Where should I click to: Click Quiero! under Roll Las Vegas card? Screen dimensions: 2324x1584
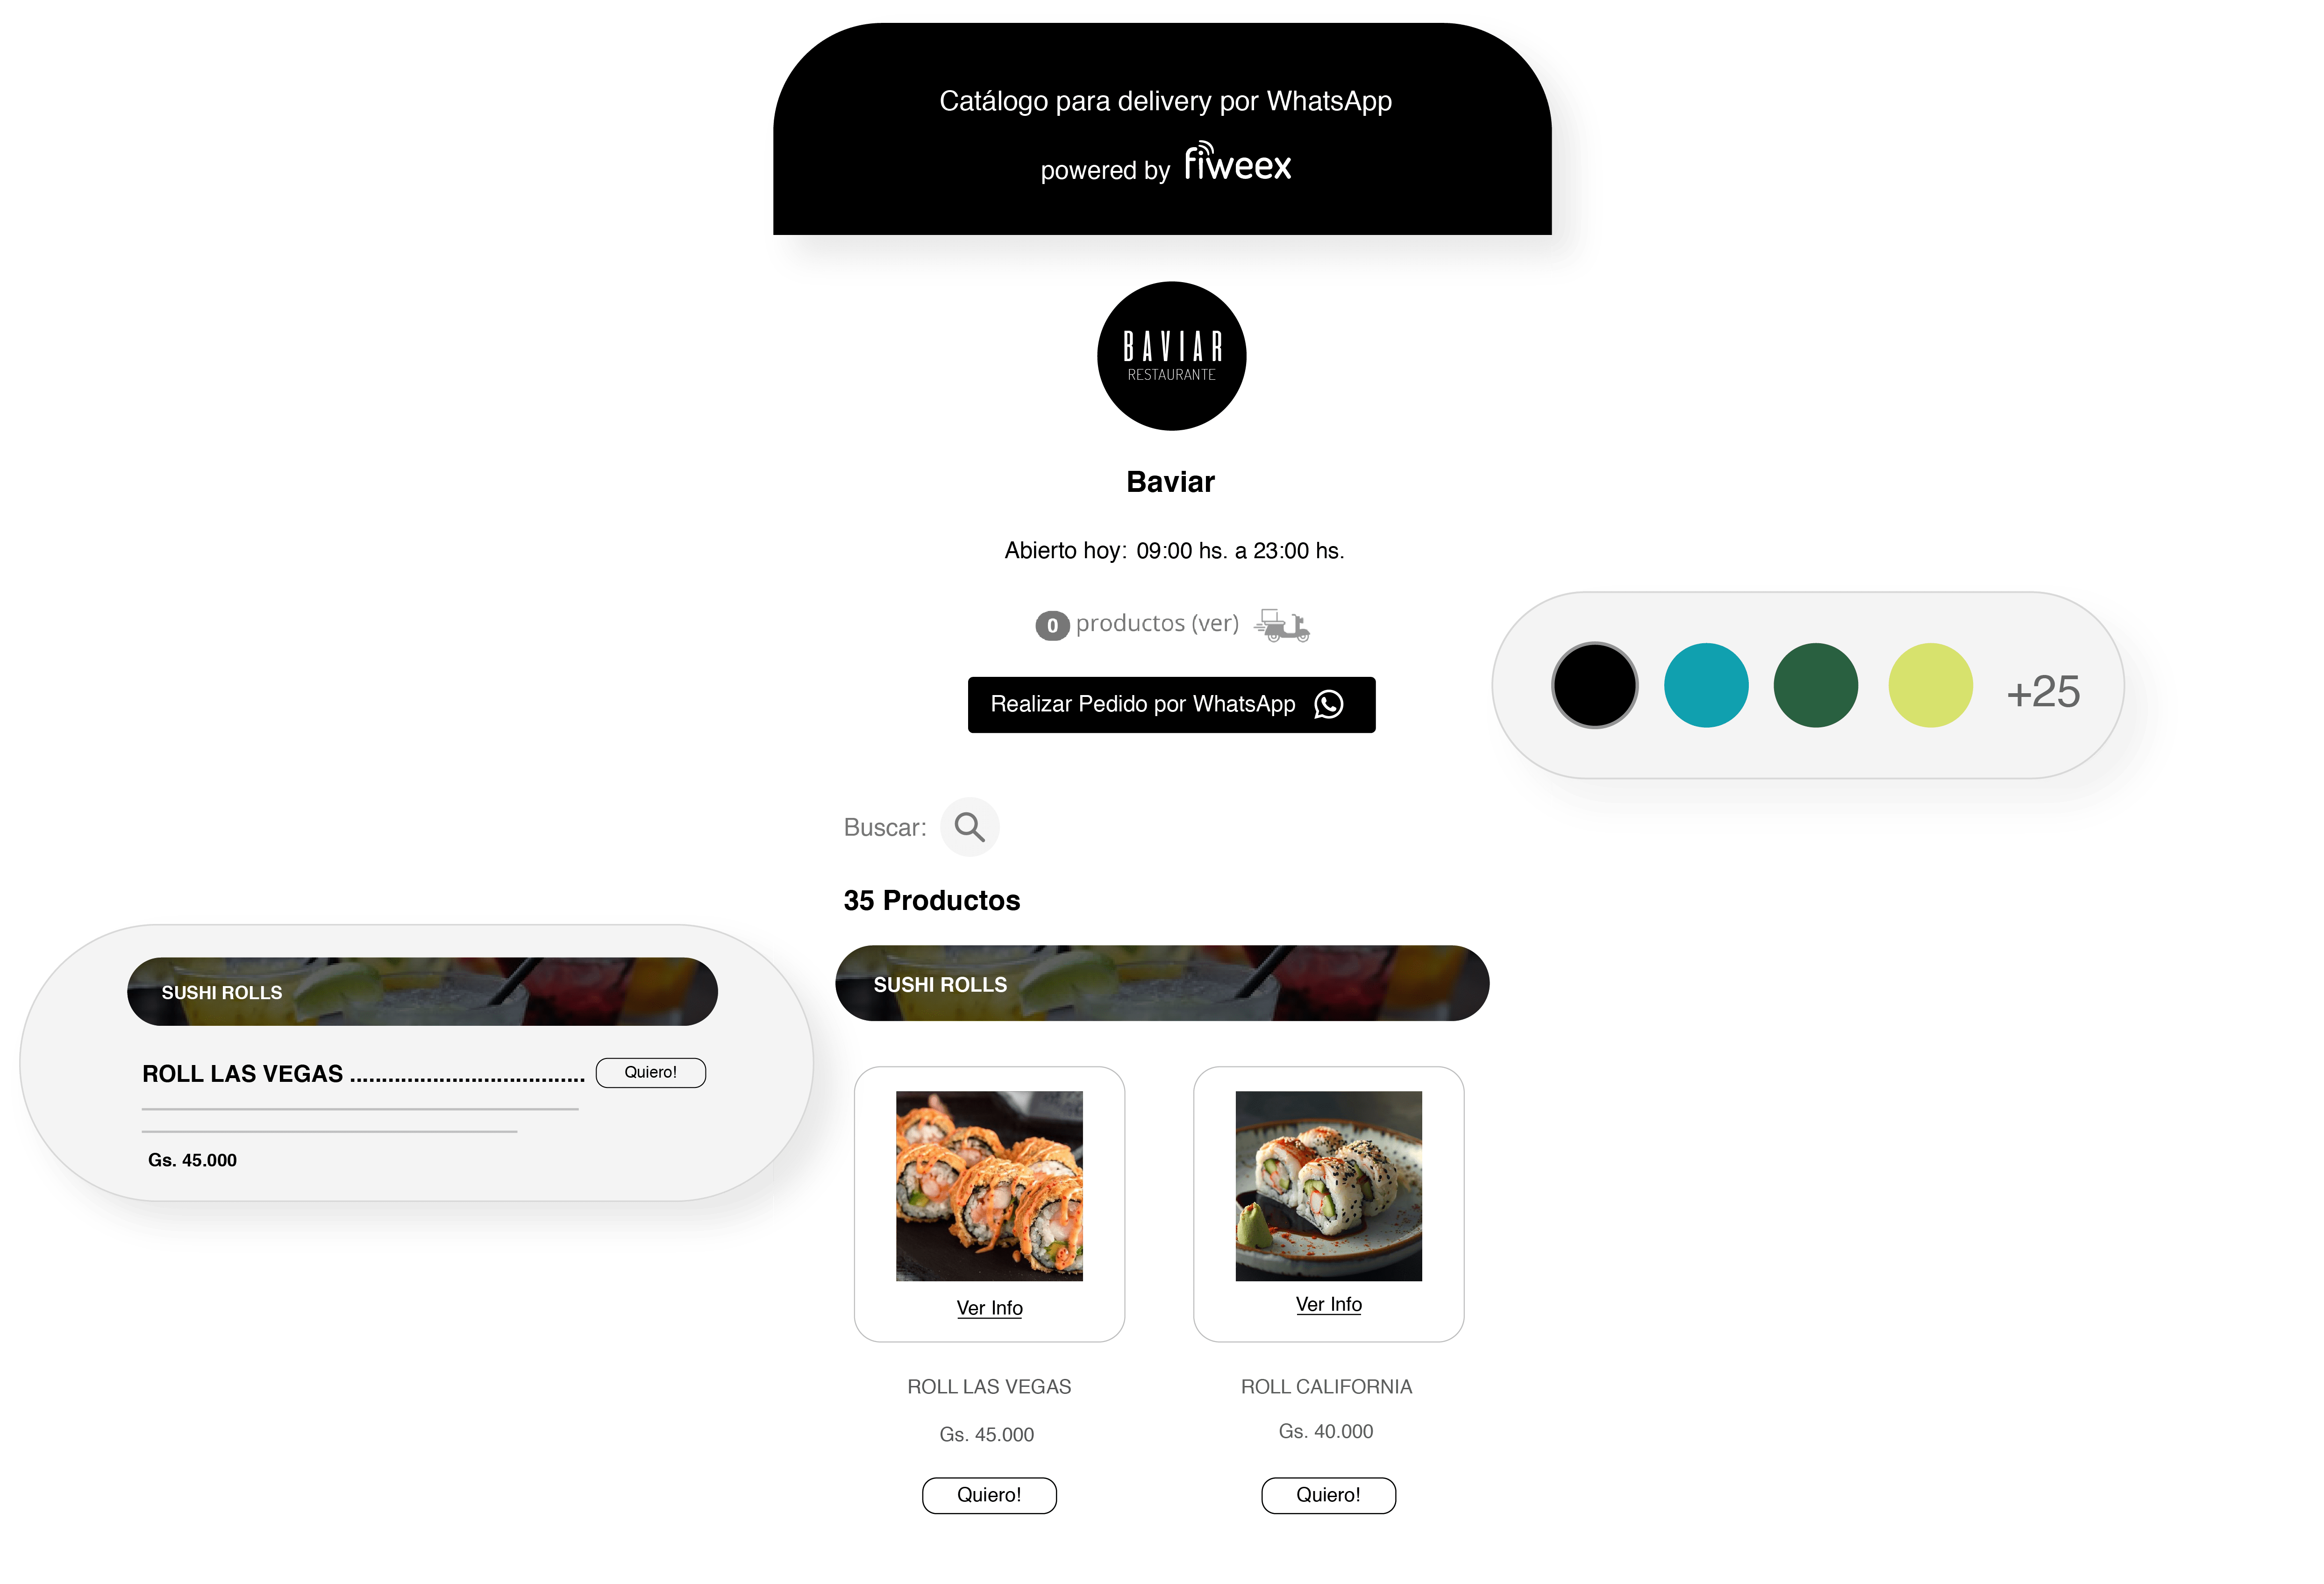(x=989, y=1495)
